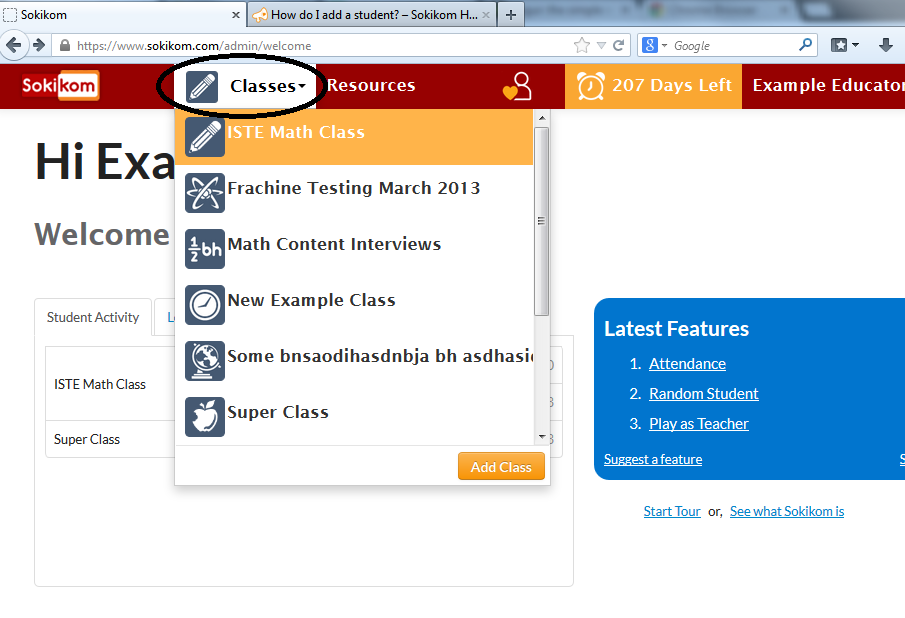Viewport: 905px width, 618px height.
Task: Click the See what Sokikom is link
Action: 787,511
